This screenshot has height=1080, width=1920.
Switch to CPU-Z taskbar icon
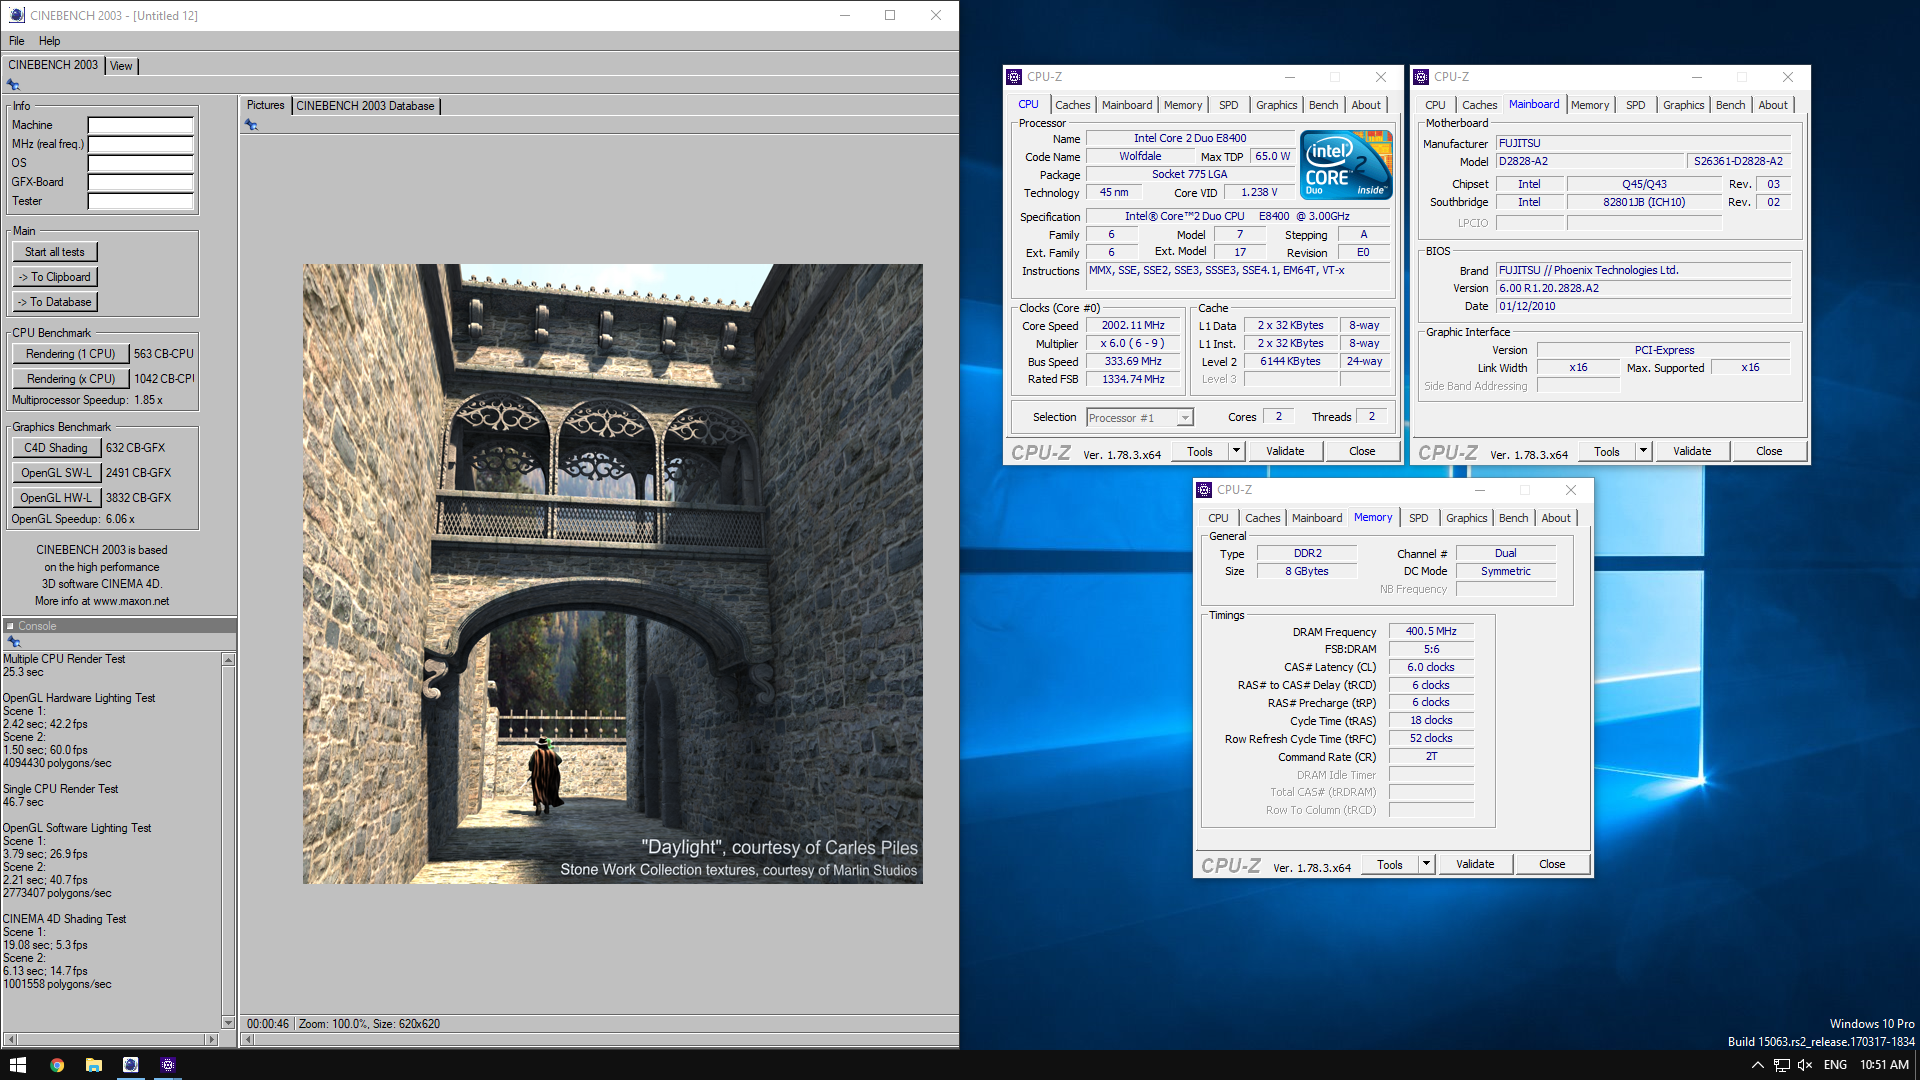167,1065
